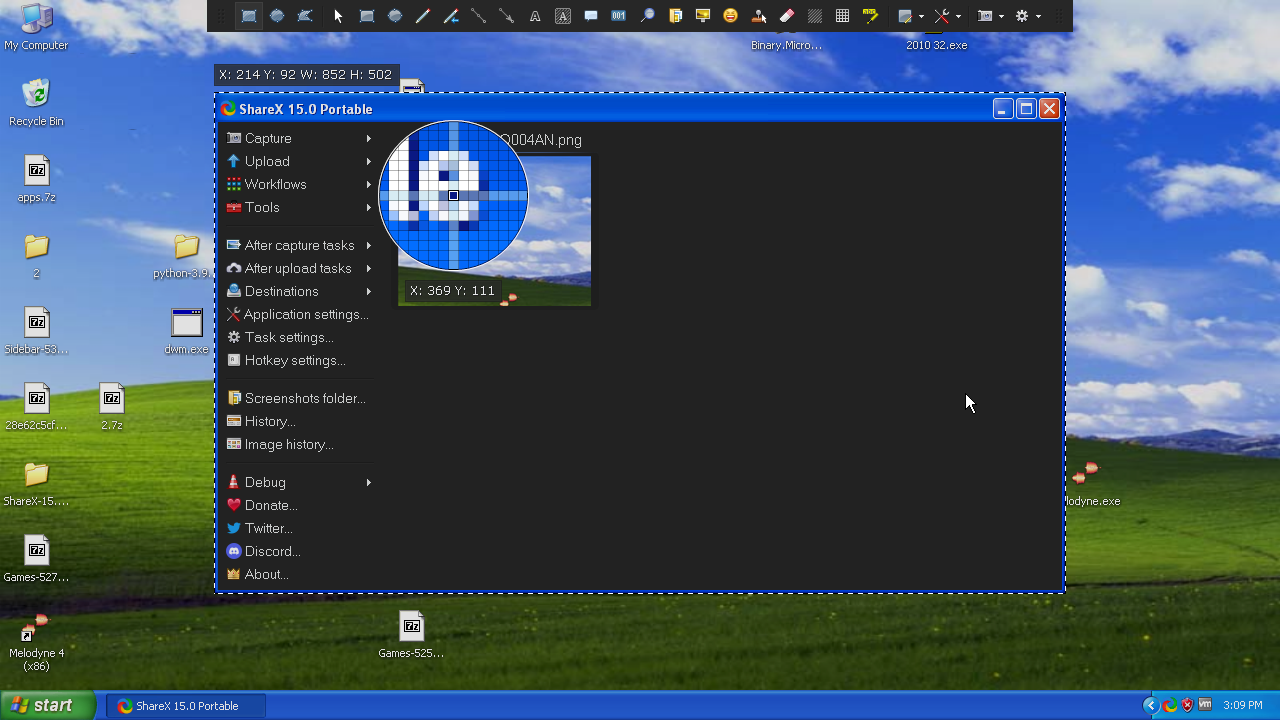Open the gear options dropdown

(x=1028, y=16)
